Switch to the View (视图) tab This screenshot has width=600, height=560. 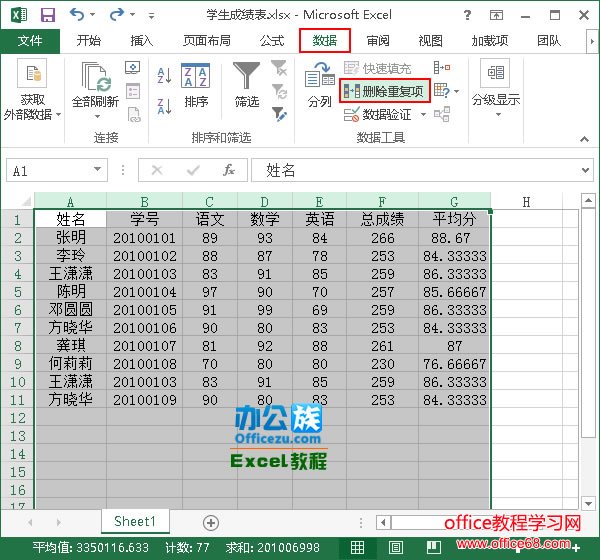(430, 41)
